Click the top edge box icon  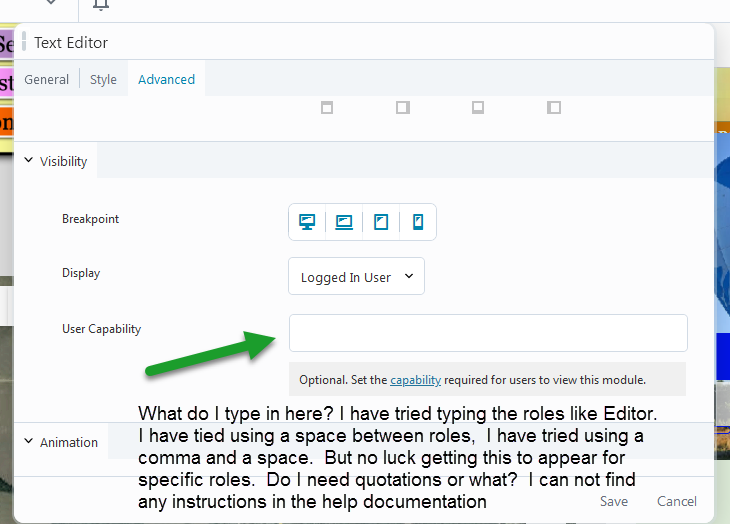(327, 107)
